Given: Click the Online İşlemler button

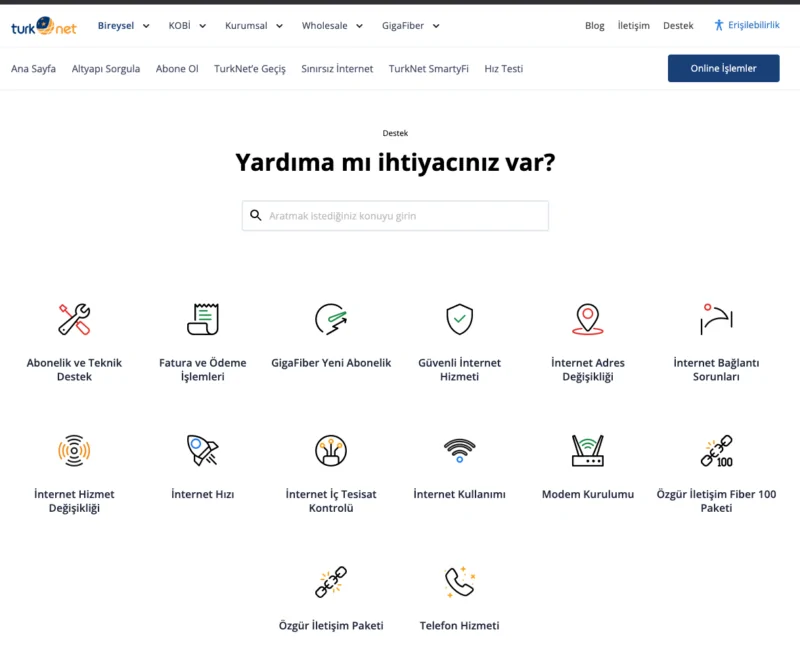Looking at the screenshot, I should pos(723,68).
